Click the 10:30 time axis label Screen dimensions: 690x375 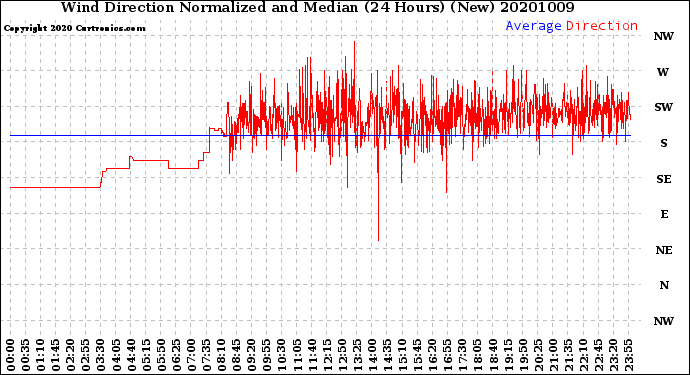(x=282, y=355)
